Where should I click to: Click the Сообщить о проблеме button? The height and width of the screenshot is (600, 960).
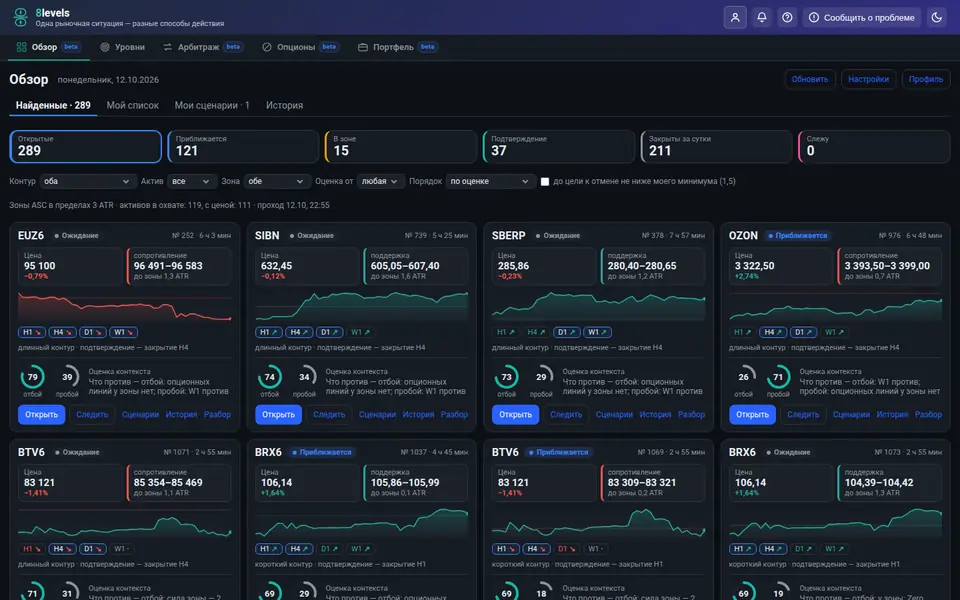click(862, 17)
